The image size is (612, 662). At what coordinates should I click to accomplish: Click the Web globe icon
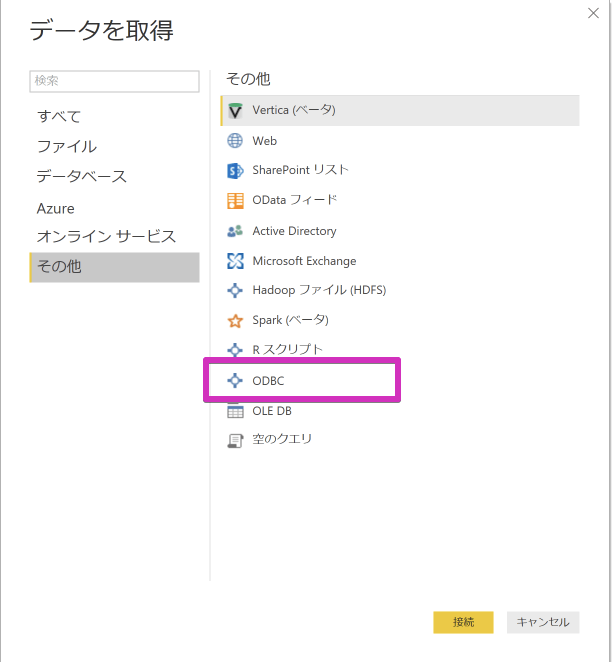(235, 141)
